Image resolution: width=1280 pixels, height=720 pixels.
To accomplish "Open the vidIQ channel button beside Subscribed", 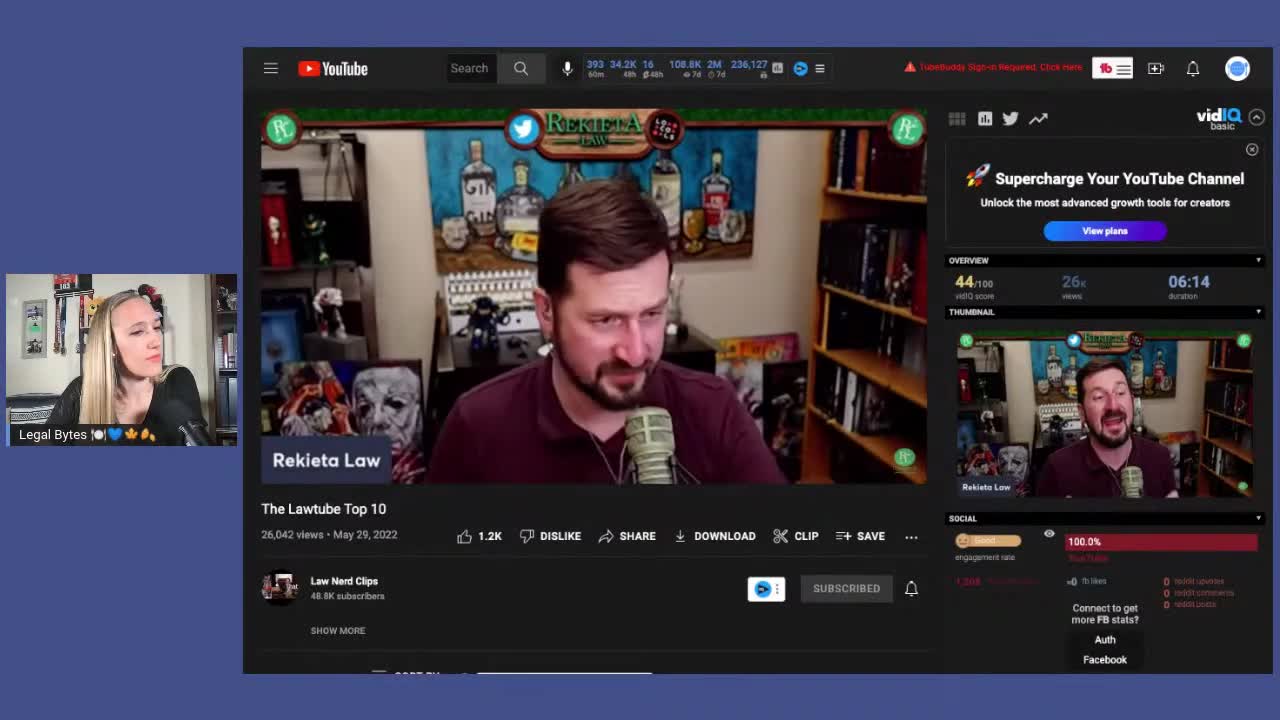I will [x=766, y=589].
